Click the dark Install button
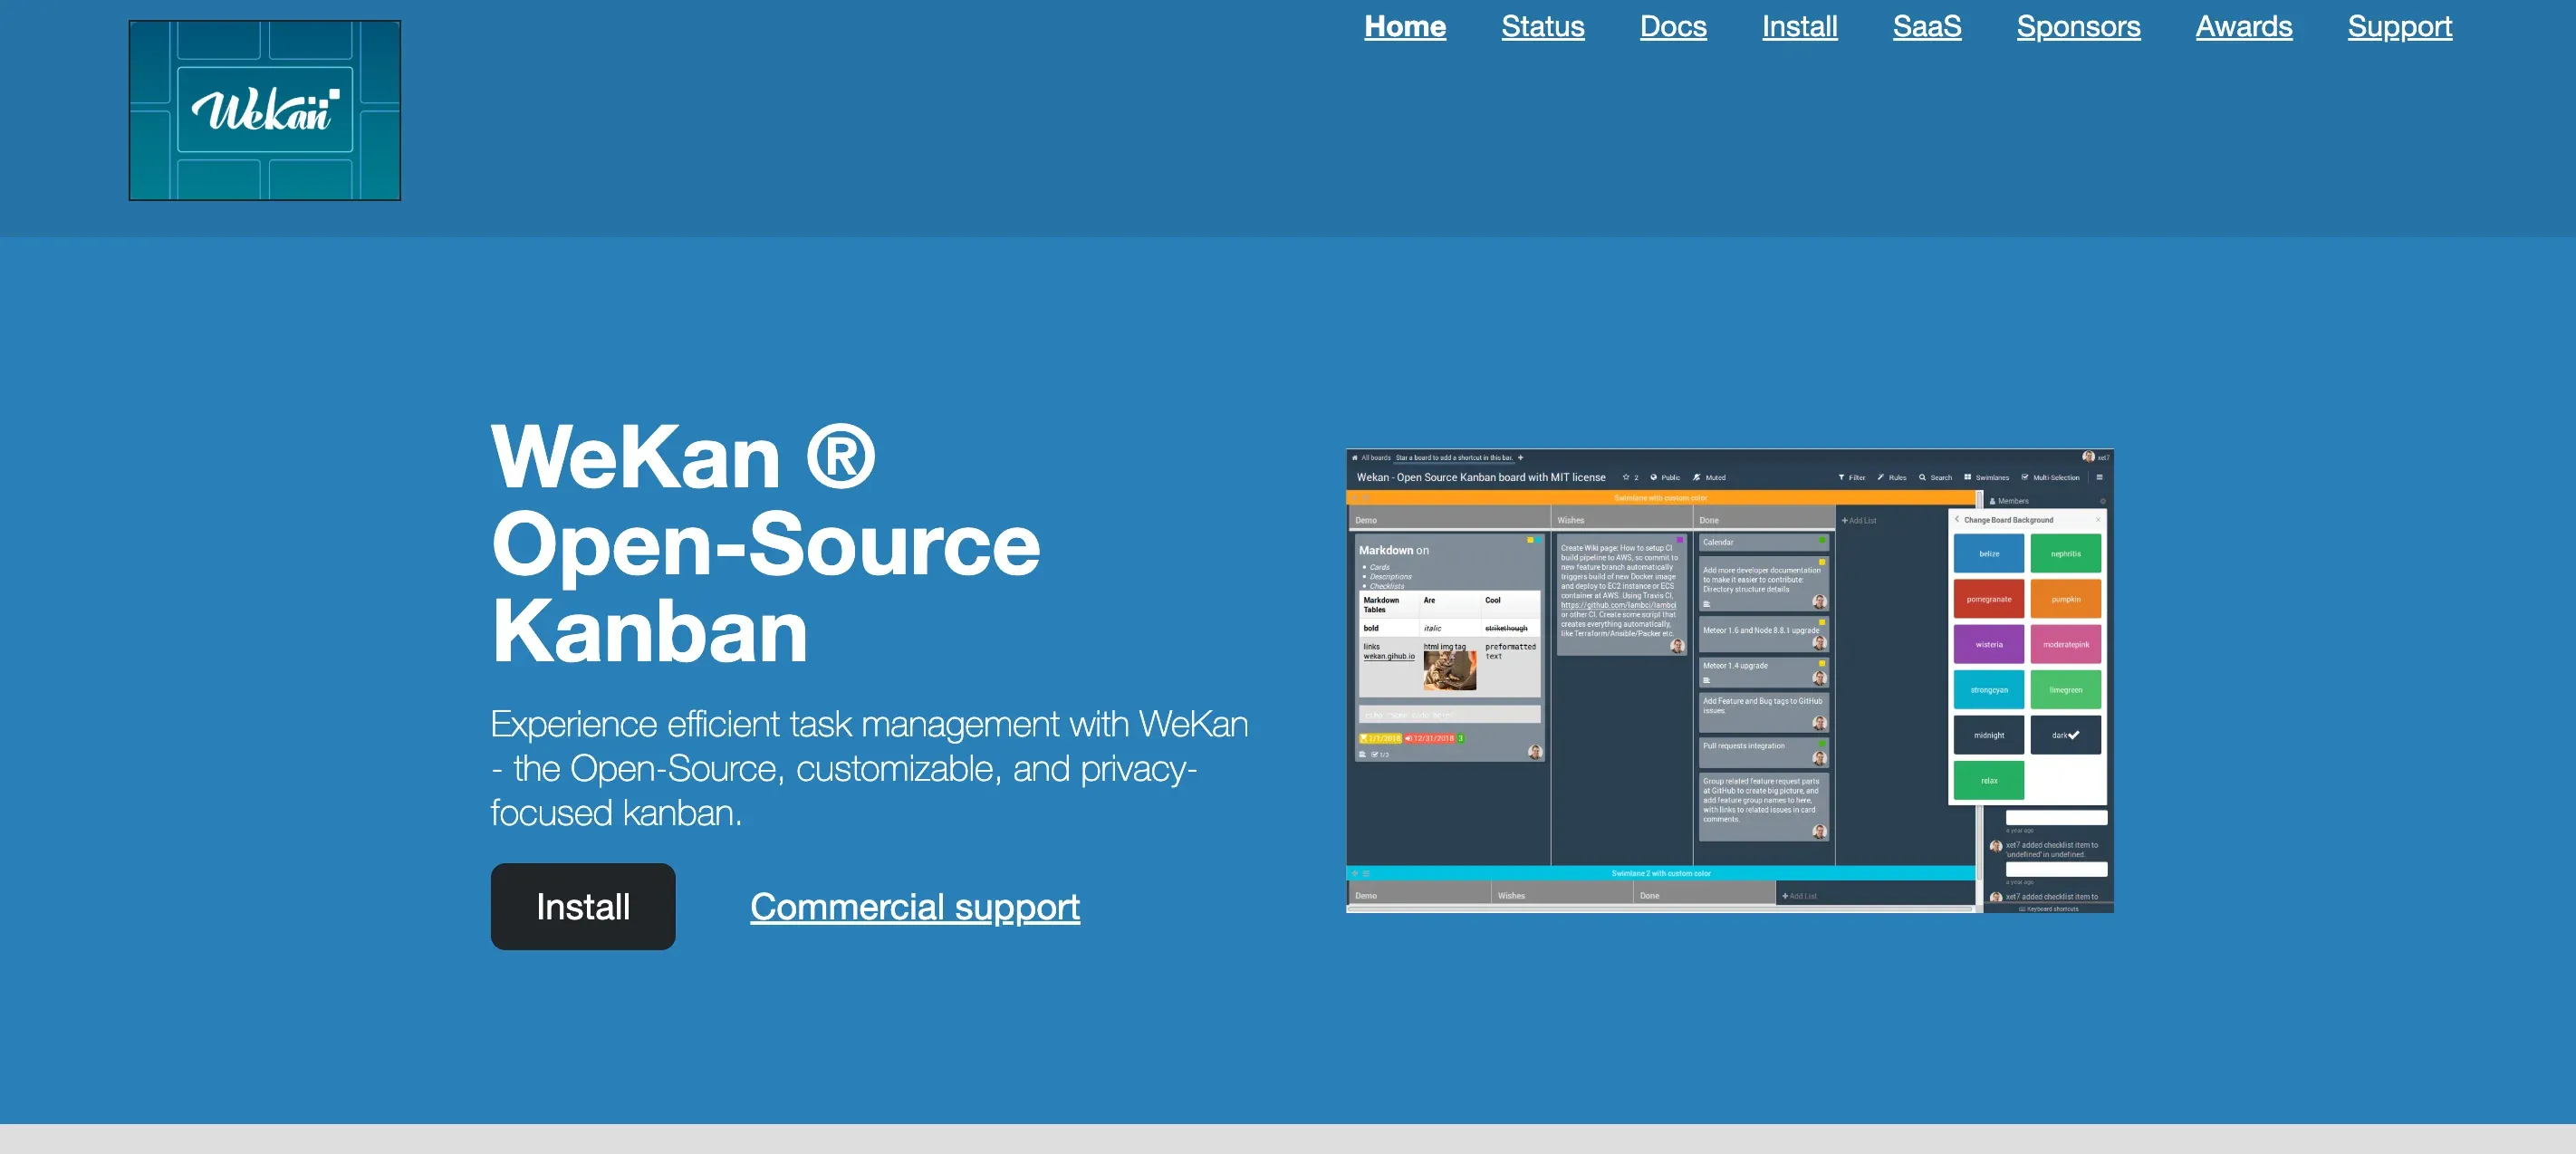Screen dimensions: 2576x1154 pos(583,906)
